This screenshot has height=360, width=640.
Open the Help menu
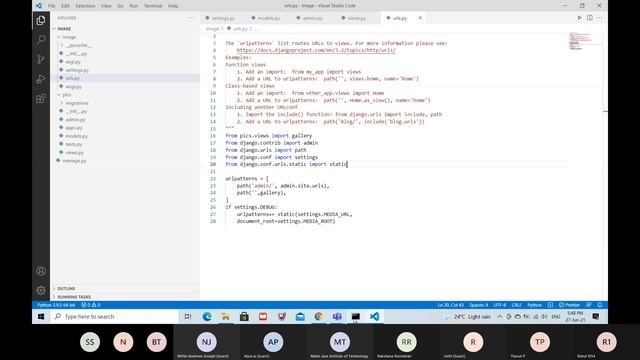coord(173,6)
